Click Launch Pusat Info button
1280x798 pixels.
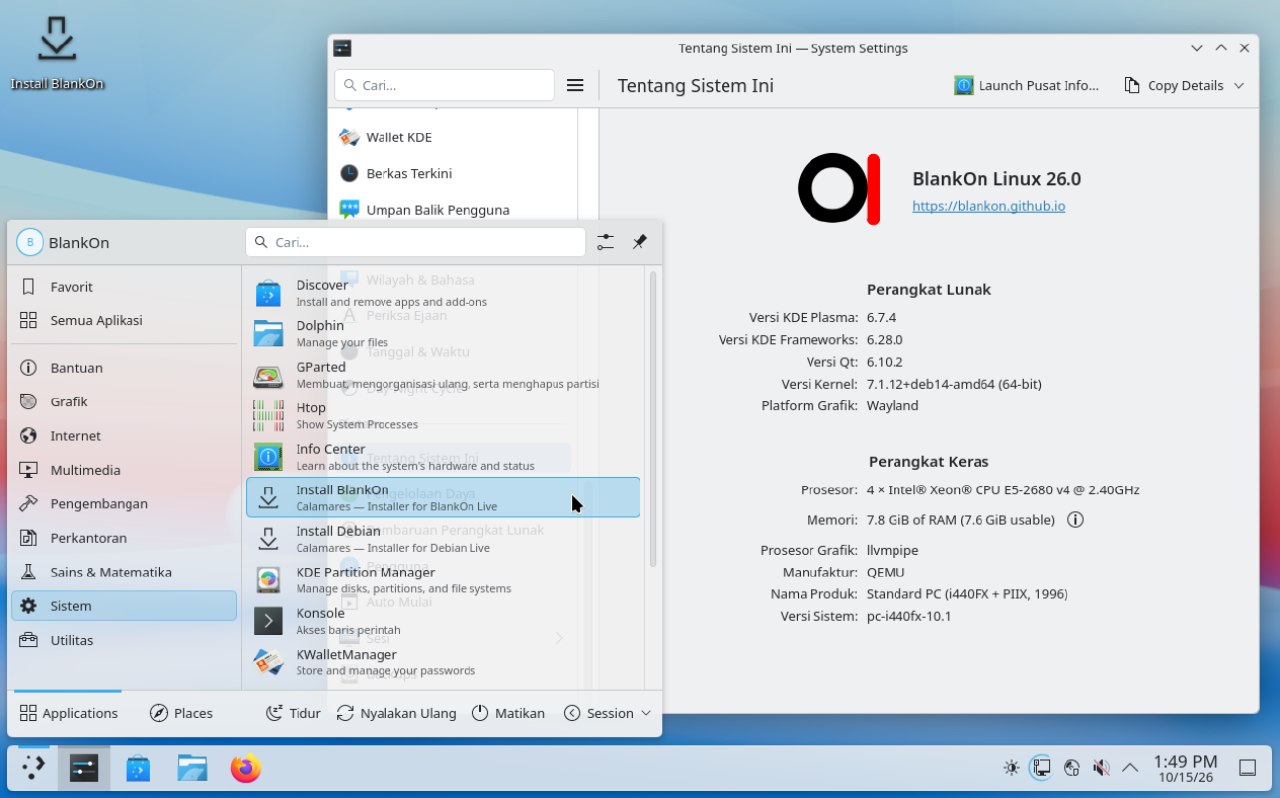[1027, 86]
